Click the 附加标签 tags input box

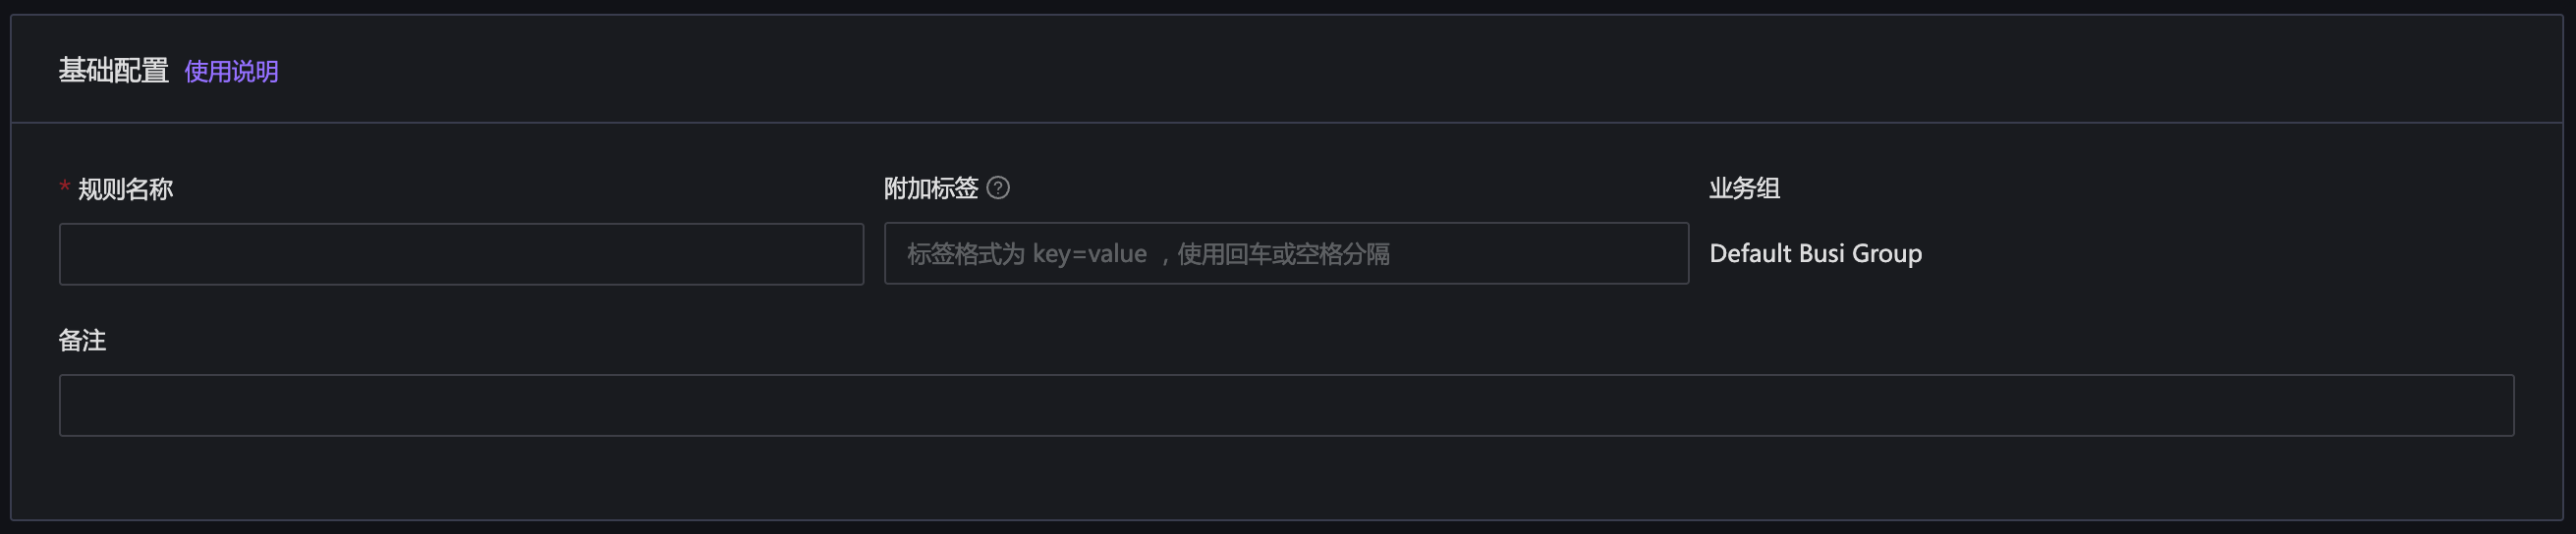[x=1286, y=254]
